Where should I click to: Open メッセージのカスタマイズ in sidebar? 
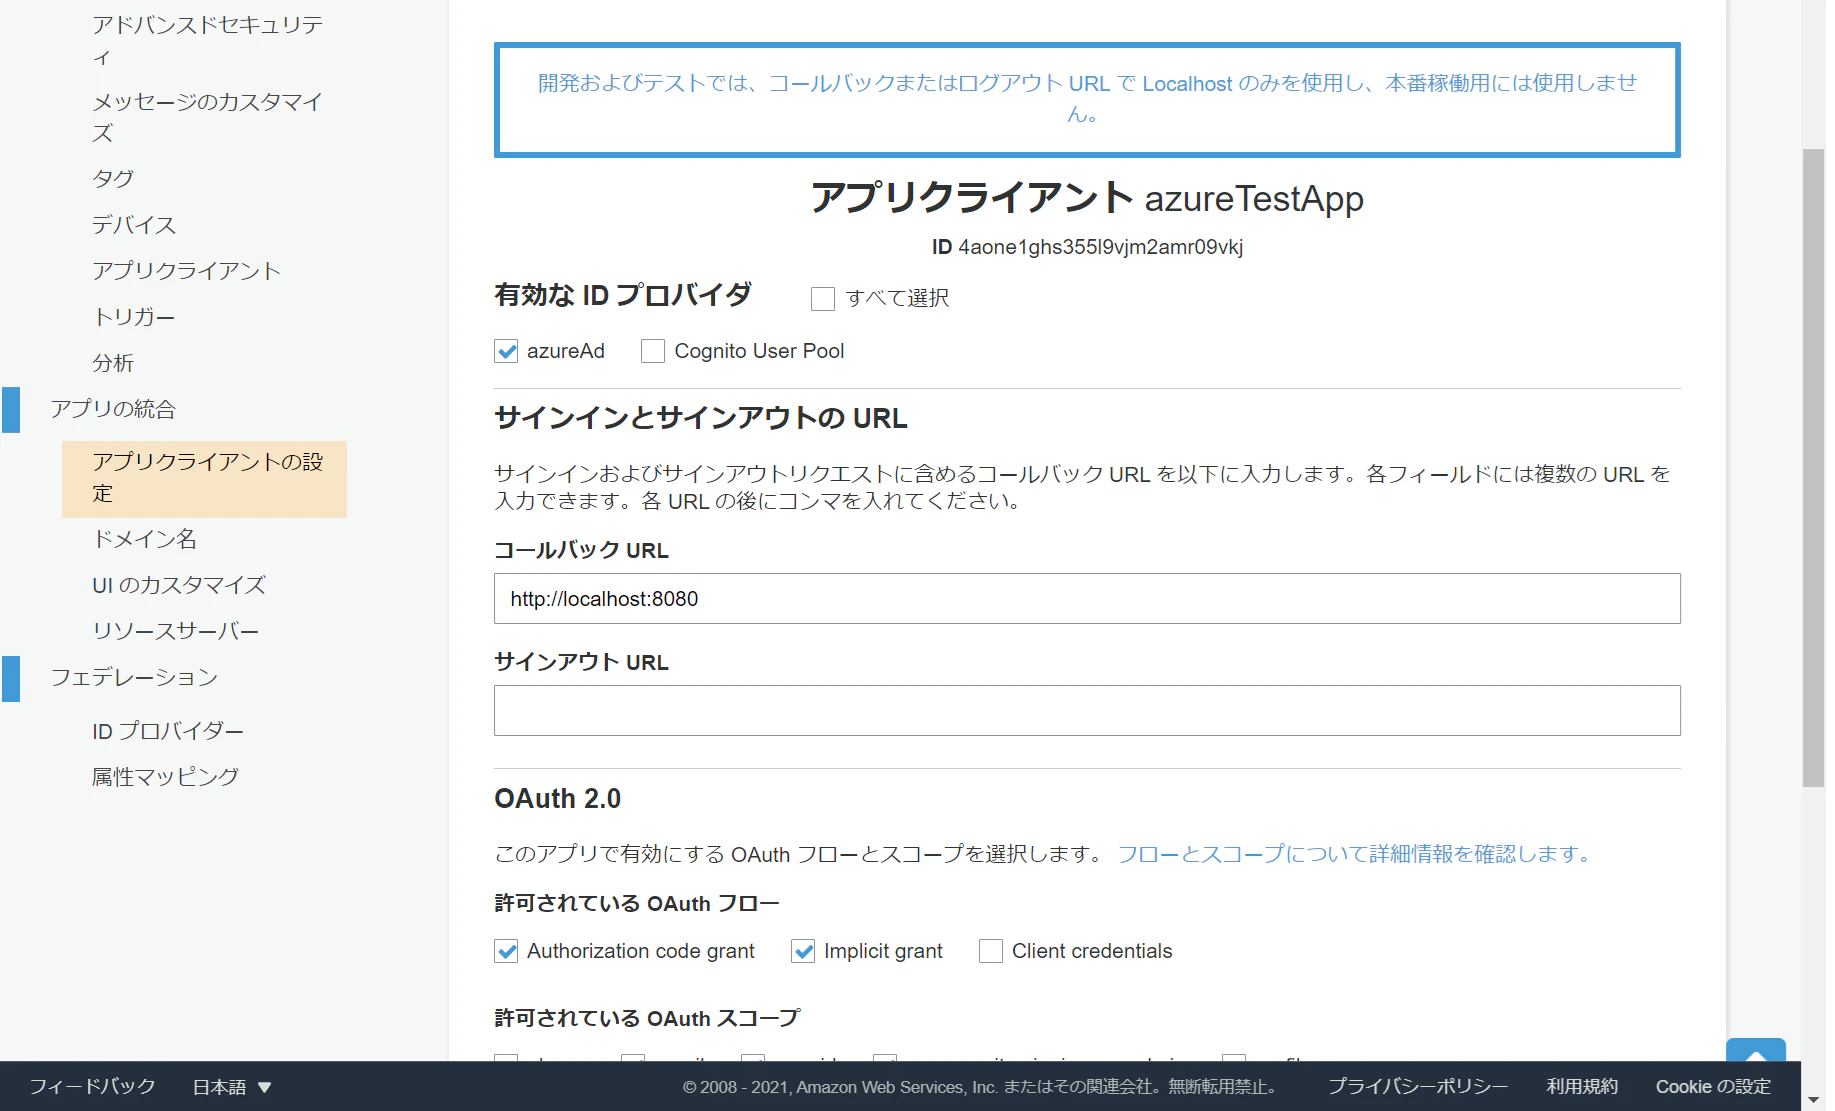click(207, 117)
